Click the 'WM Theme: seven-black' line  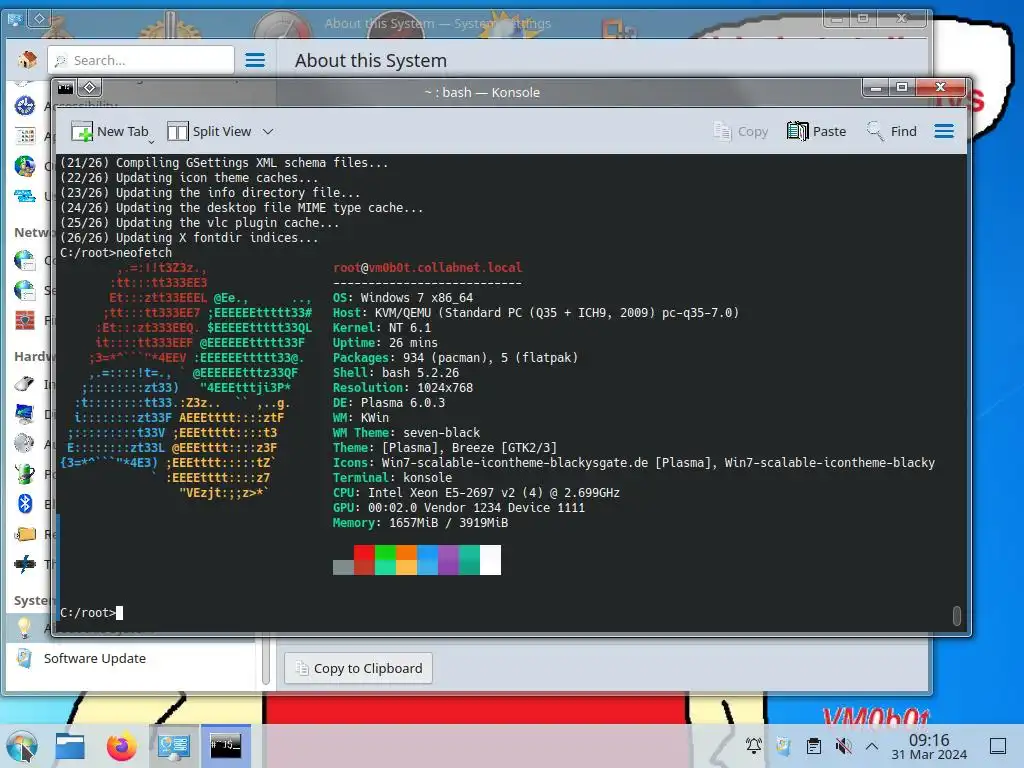click(406, 433)
